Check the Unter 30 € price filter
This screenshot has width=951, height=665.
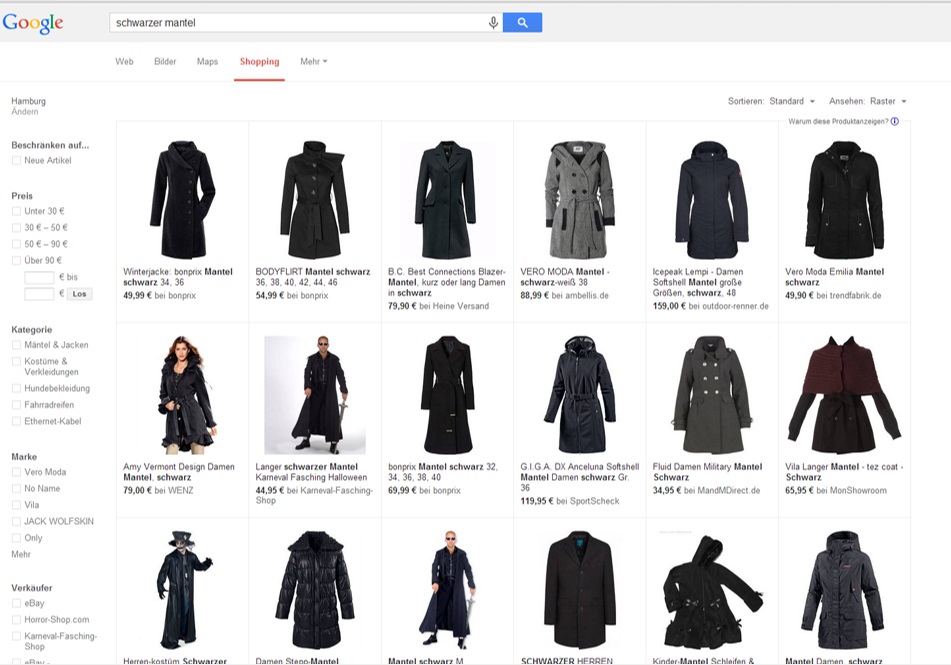click(x=16, y=211)
